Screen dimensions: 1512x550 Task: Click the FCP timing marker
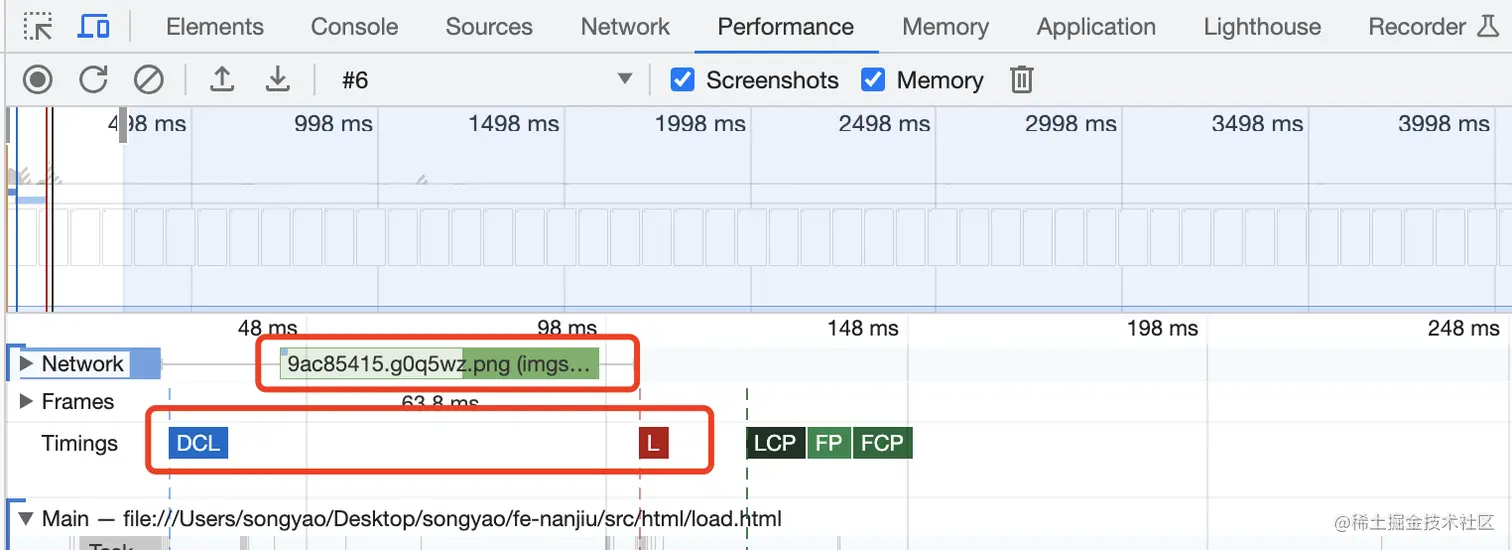(x=882, y=443)
